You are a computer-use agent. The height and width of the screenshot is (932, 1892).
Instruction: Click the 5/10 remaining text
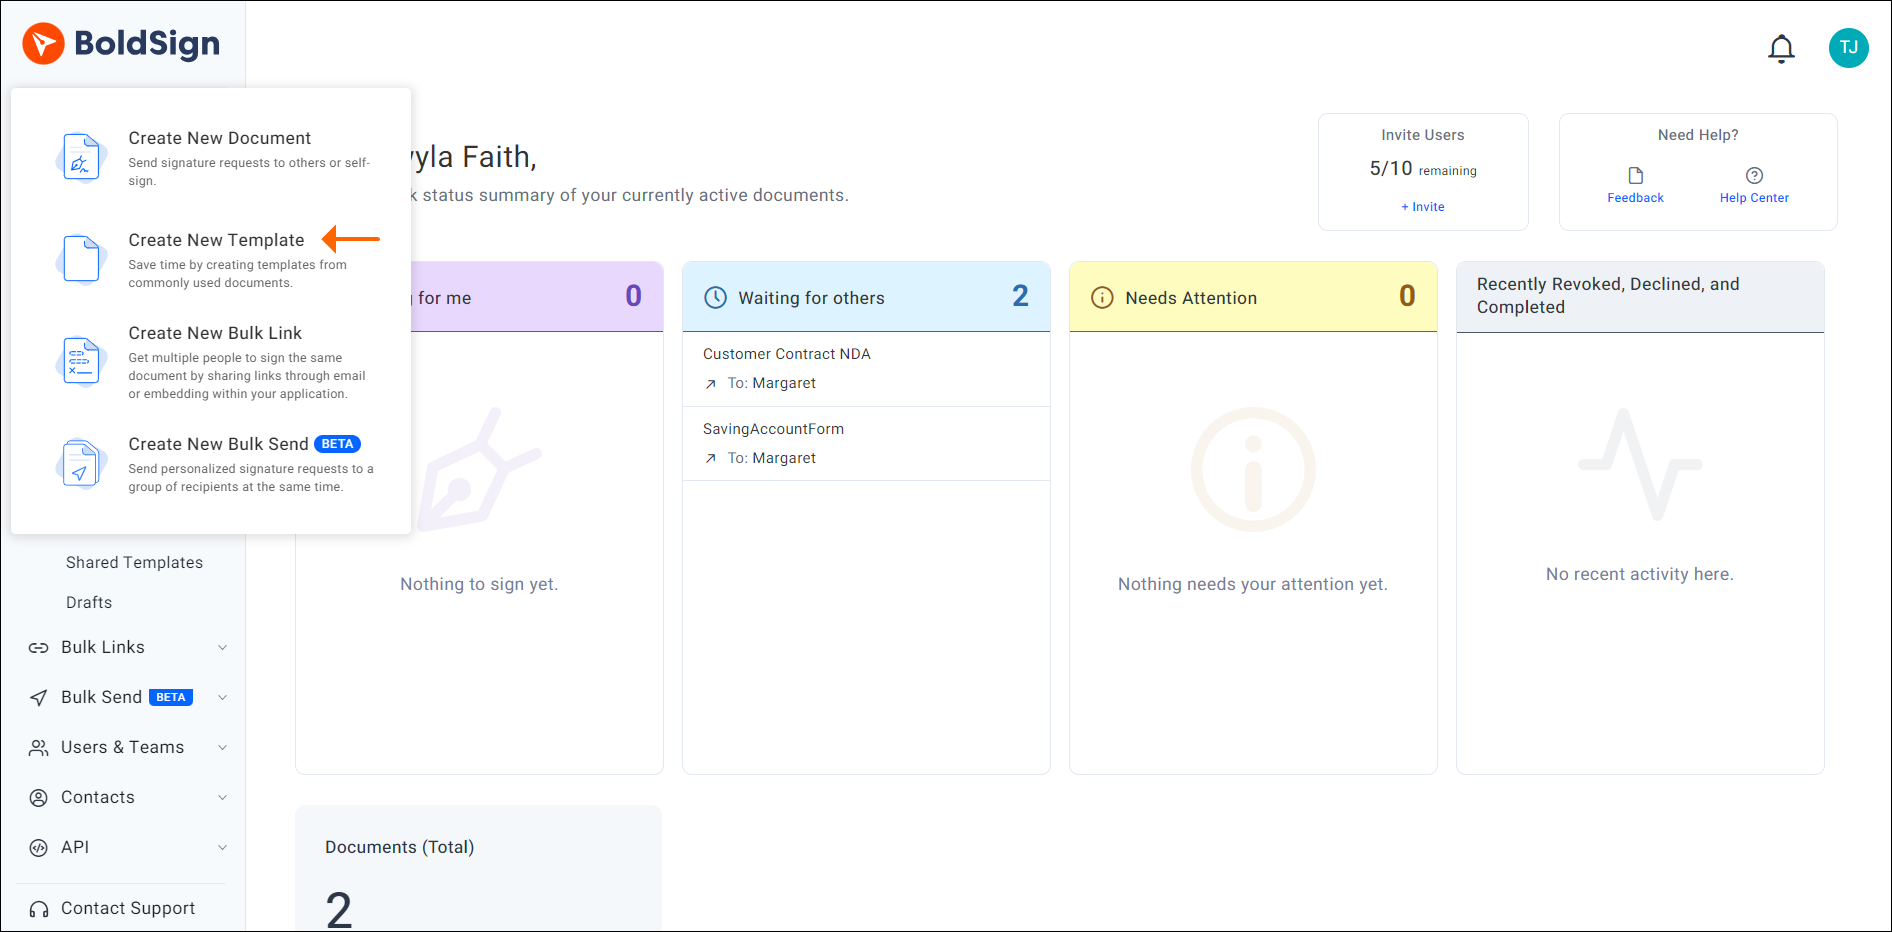1423,169
